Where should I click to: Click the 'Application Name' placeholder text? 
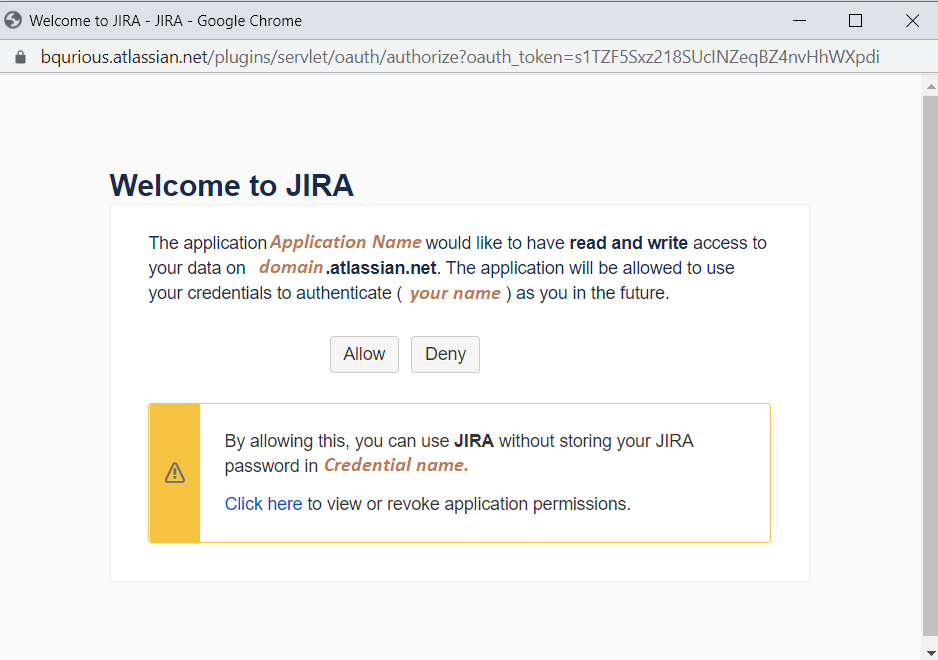346,242
